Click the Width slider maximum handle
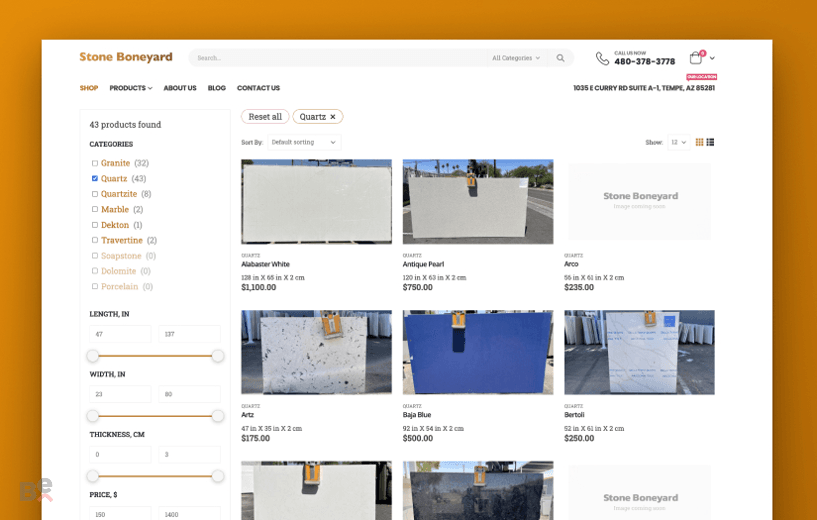The image size is (817, 520). (x=218, y=416)
